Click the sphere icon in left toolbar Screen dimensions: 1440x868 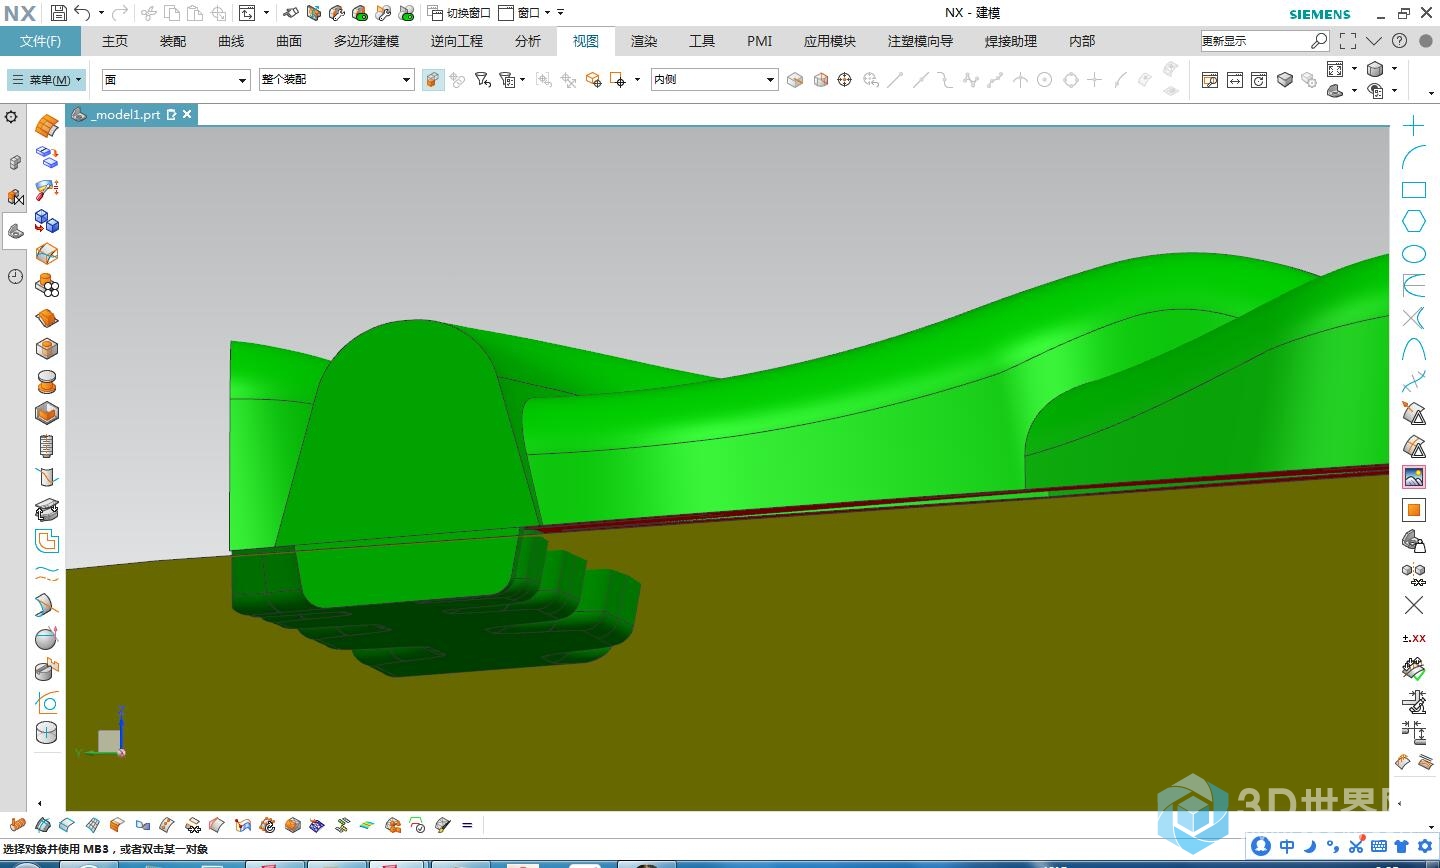click(46, 637)
